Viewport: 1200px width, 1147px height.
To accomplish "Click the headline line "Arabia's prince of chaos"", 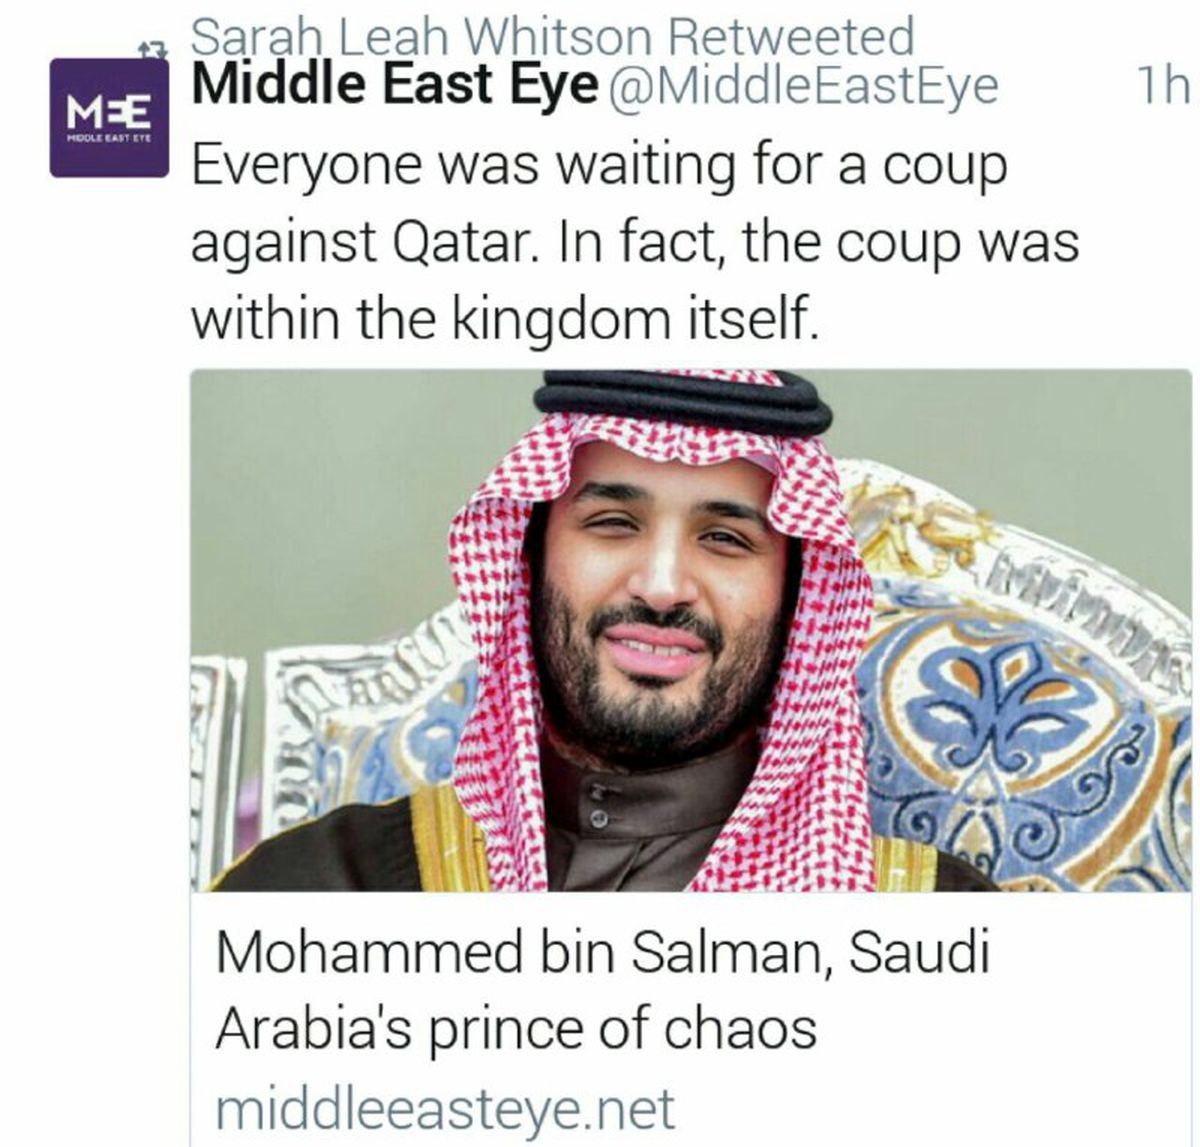I will [516, 1027].
